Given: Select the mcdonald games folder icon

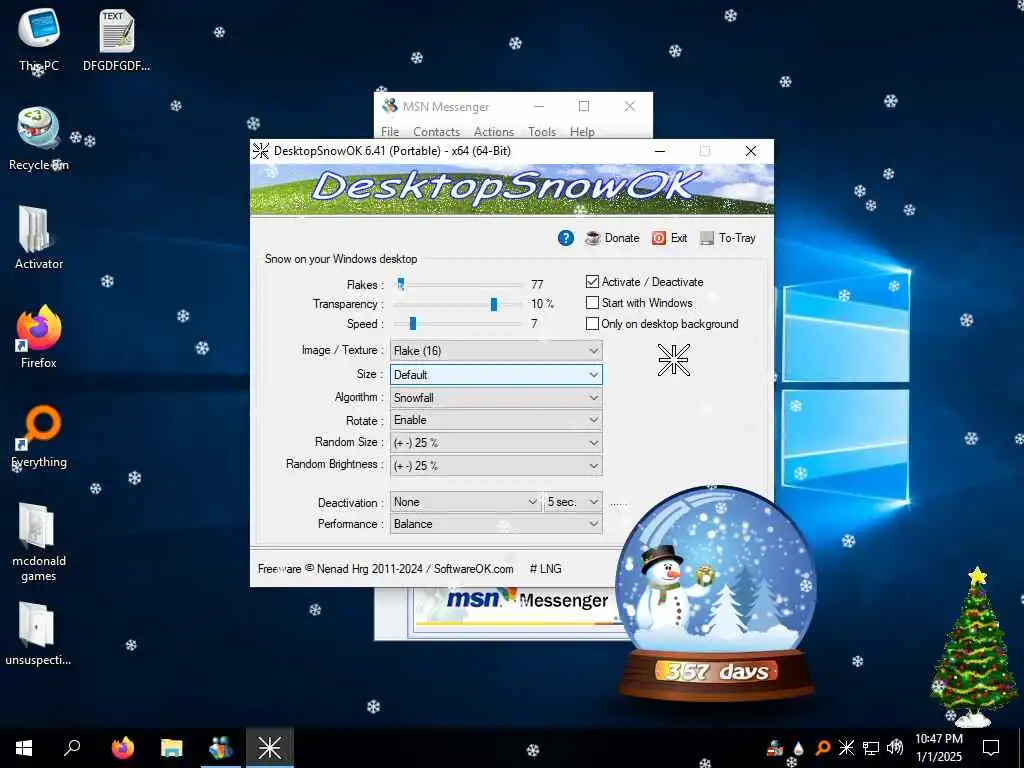Looking at the screenshot, I should click(x=39, y=542).
